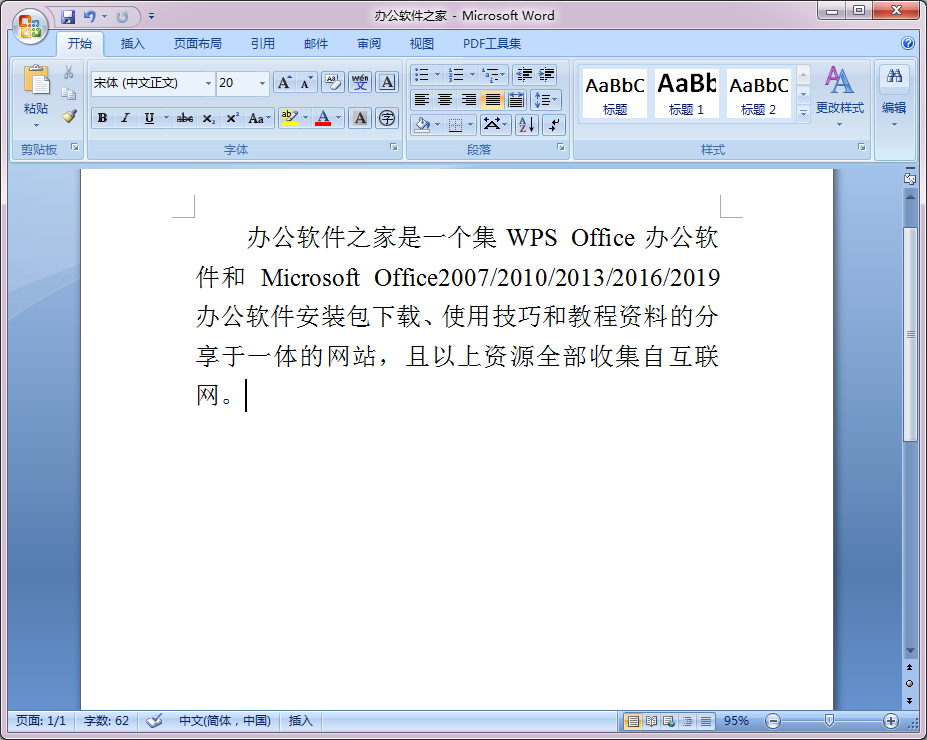Toggle underline formatting
The width and height of the screenshot is (927, 740).
click(149, 118)
